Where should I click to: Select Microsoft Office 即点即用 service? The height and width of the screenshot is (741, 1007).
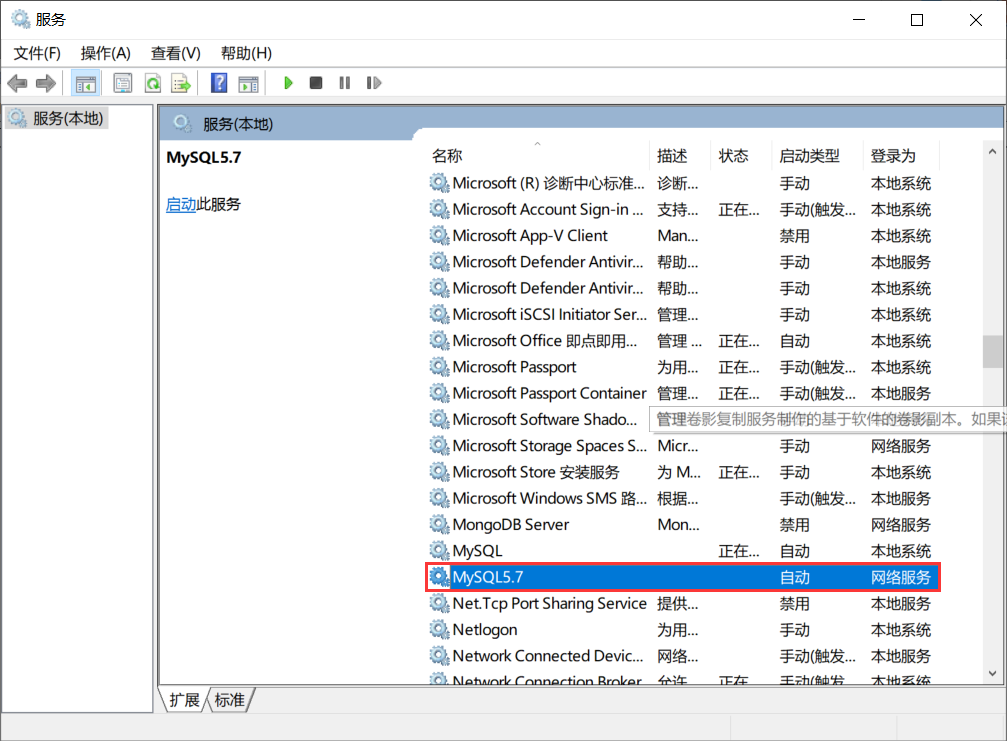pyautogui.click(x=683, y=341)
